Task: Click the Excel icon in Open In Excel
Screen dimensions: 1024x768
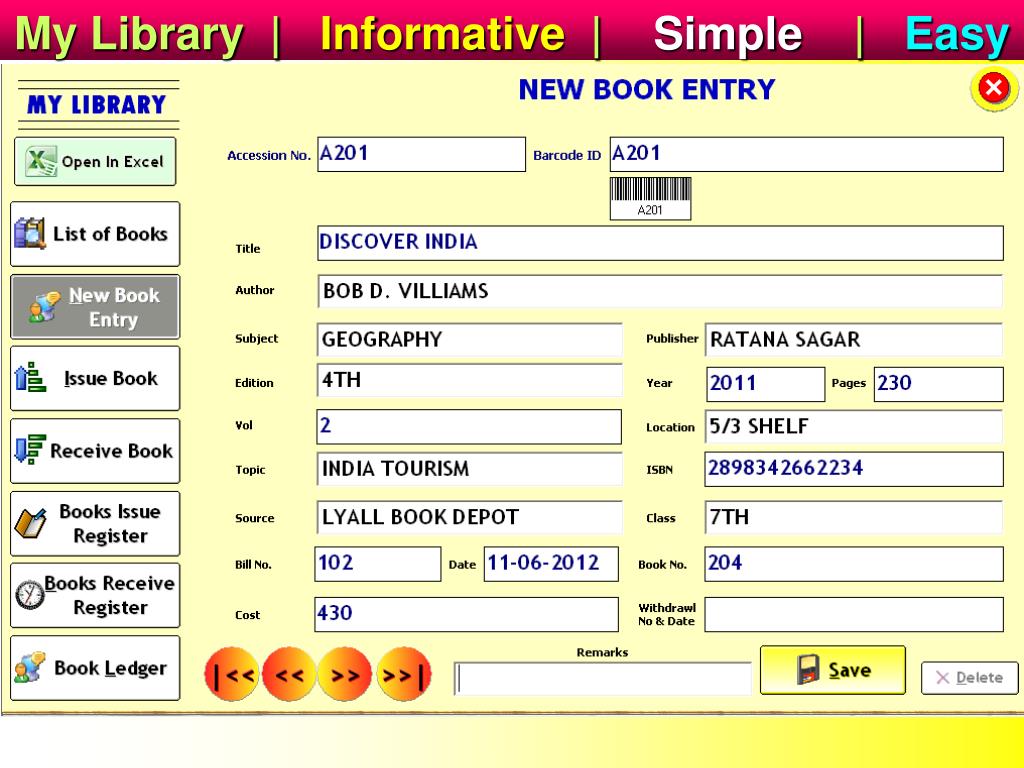Action: click(x=40, y=161)
